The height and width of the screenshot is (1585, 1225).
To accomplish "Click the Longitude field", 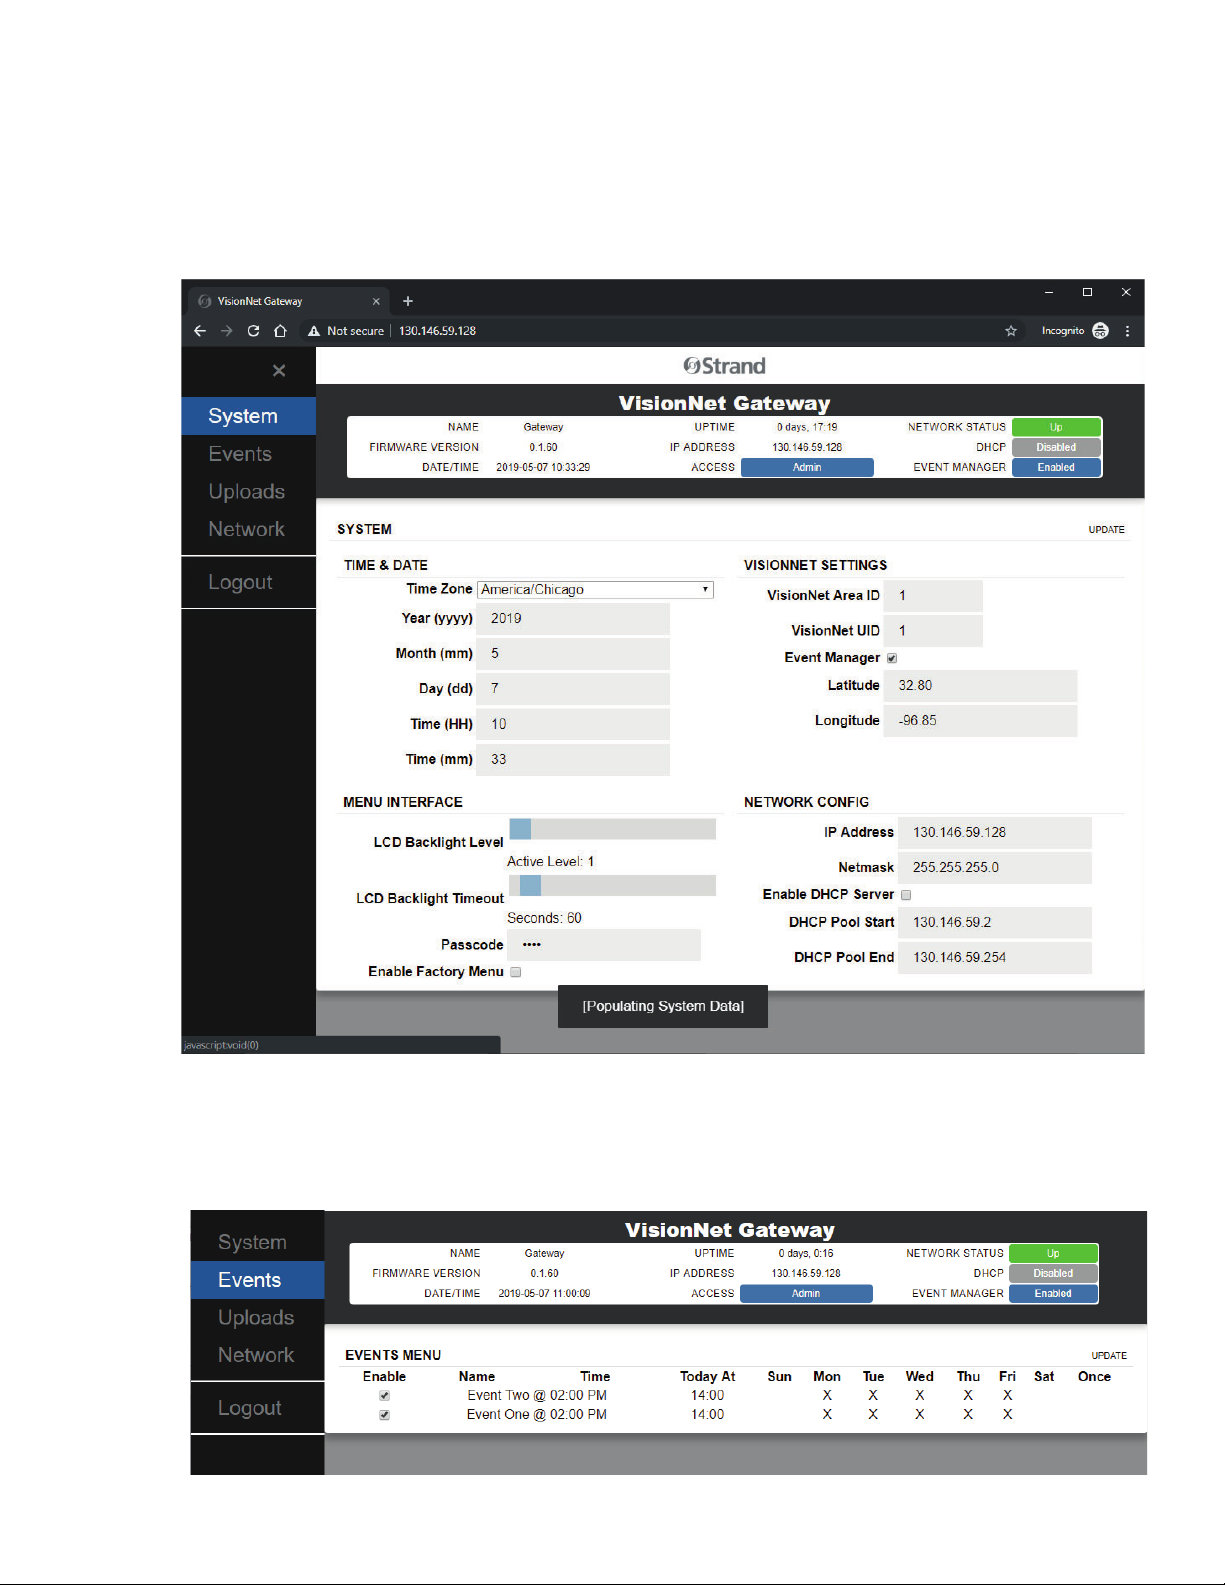I will coord(980,721).
